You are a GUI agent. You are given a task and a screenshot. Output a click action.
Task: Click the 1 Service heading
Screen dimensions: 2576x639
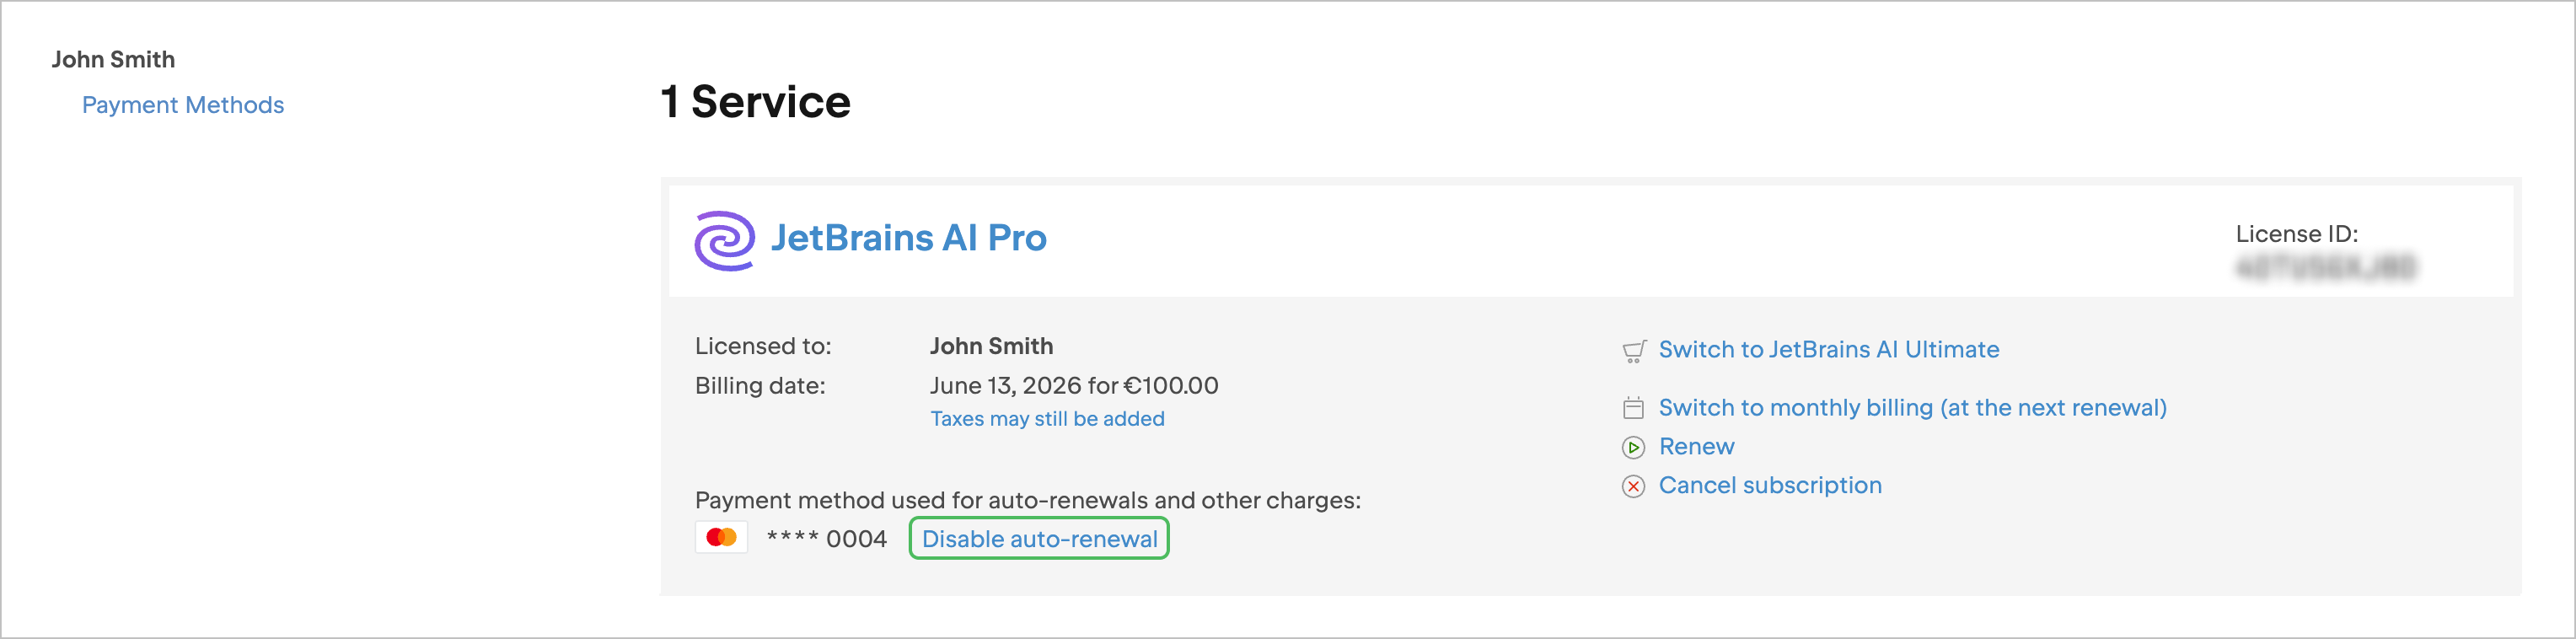point(755,102)
